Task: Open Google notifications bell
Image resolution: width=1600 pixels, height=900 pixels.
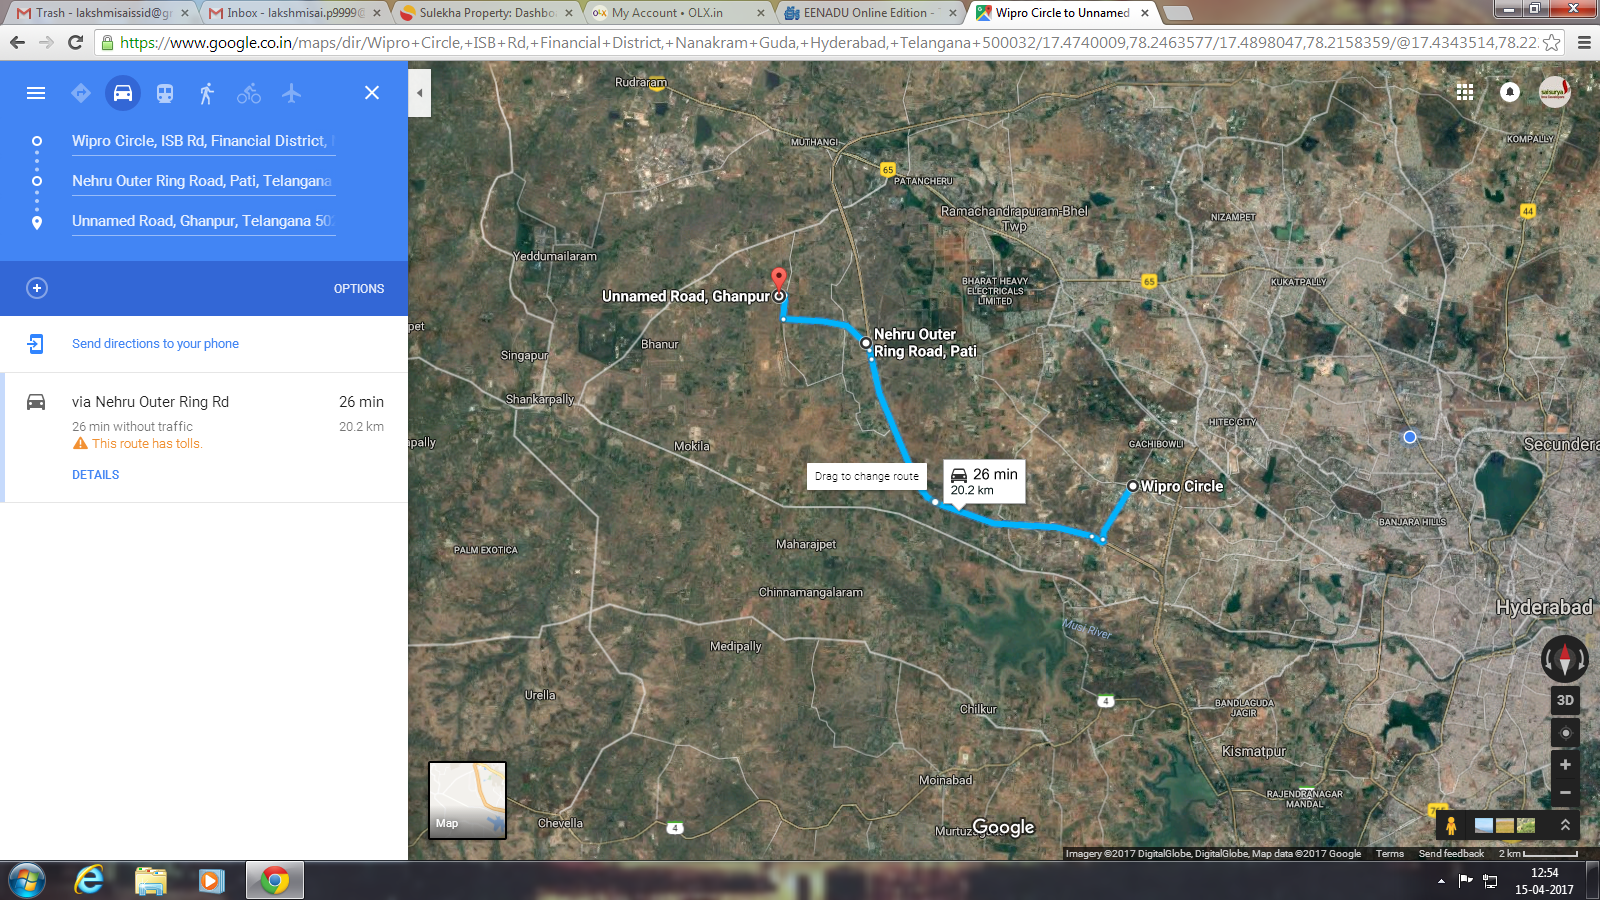Action: point(1510,92)
